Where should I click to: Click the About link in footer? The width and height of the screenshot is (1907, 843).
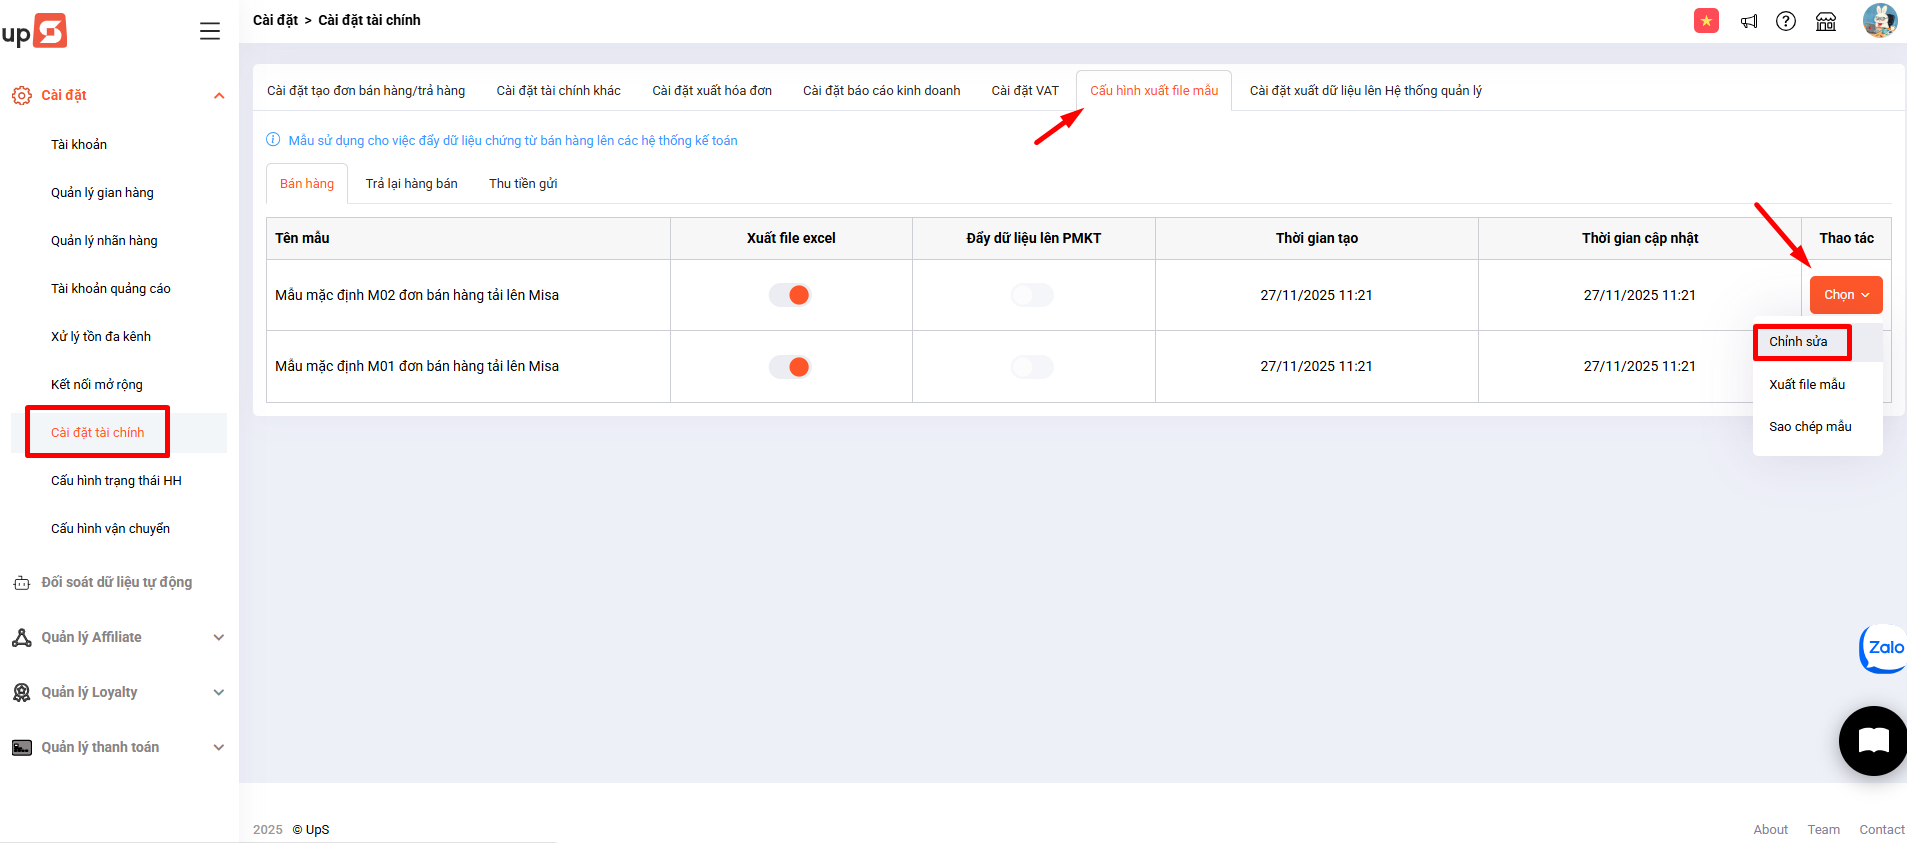click(x=1770, y=830)
